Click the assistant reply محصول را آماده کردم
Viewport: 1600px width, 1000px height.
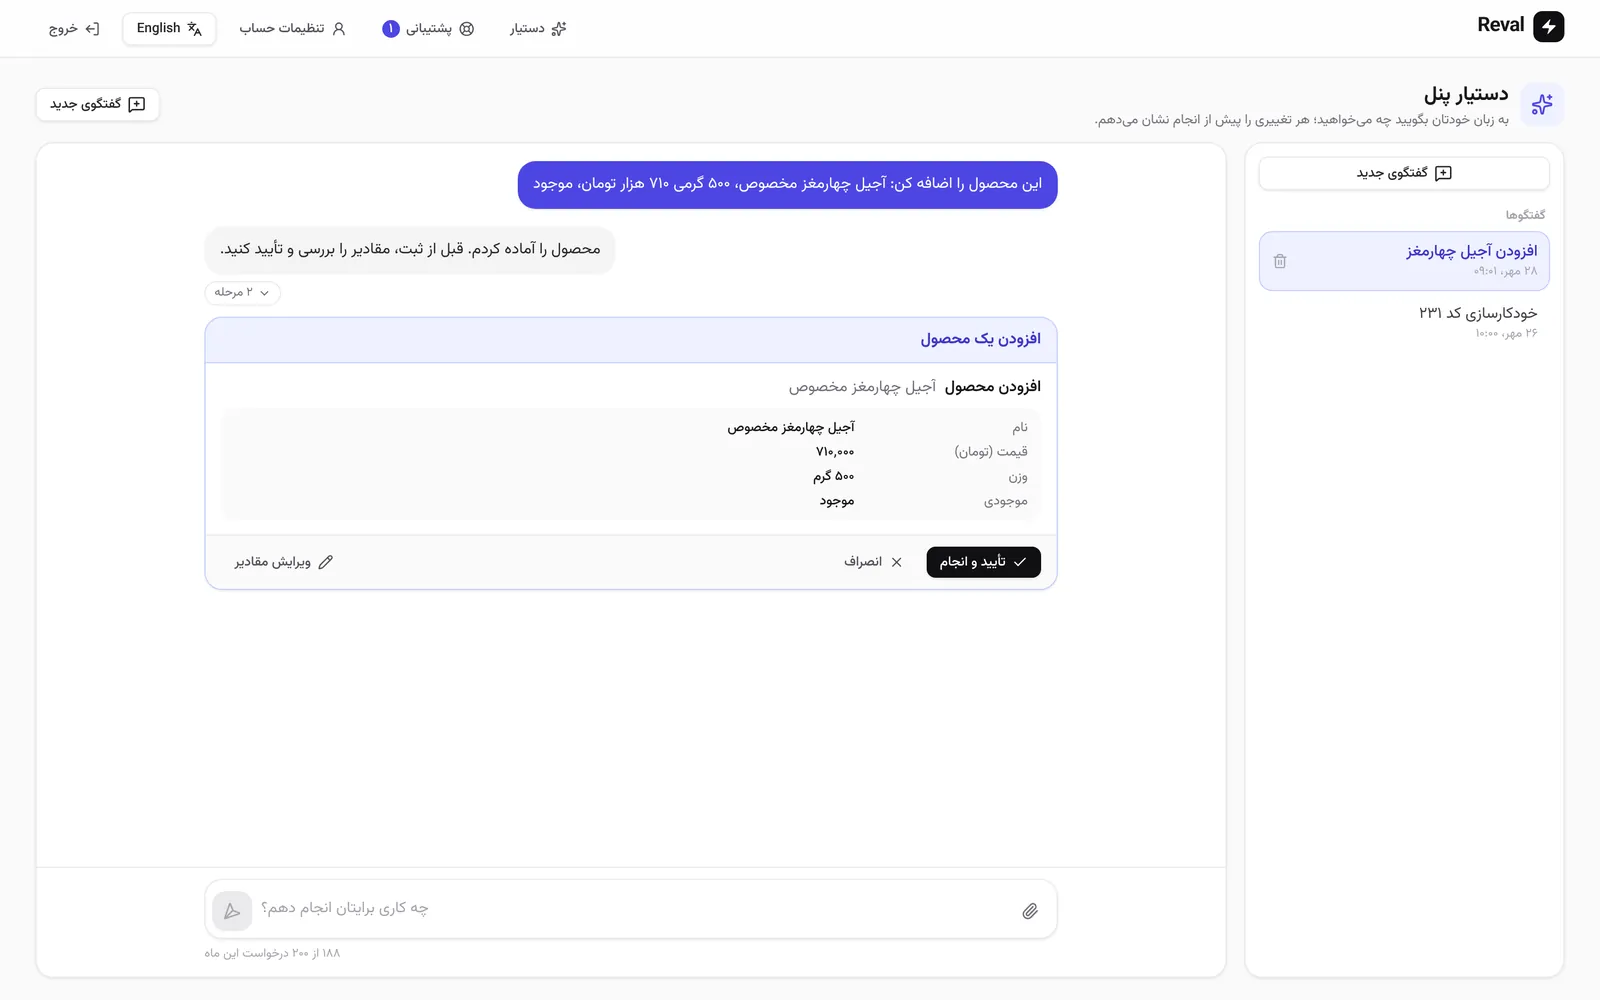410,249
